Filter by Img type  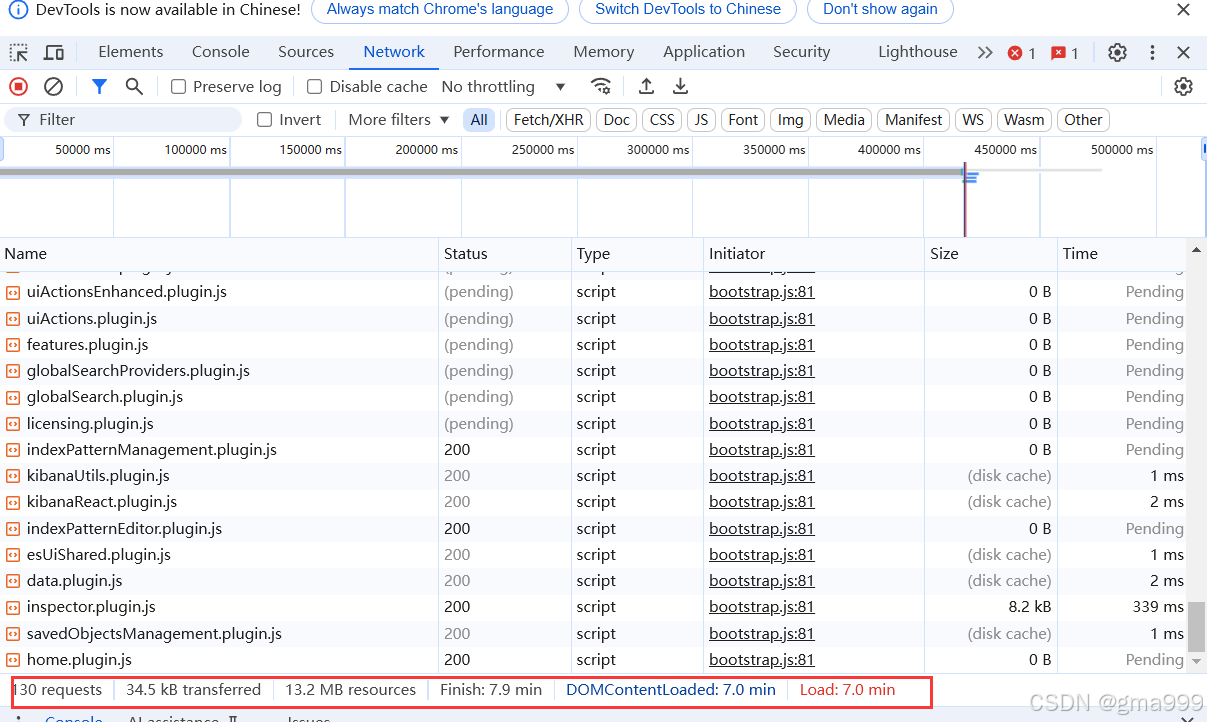pos(790,120)
